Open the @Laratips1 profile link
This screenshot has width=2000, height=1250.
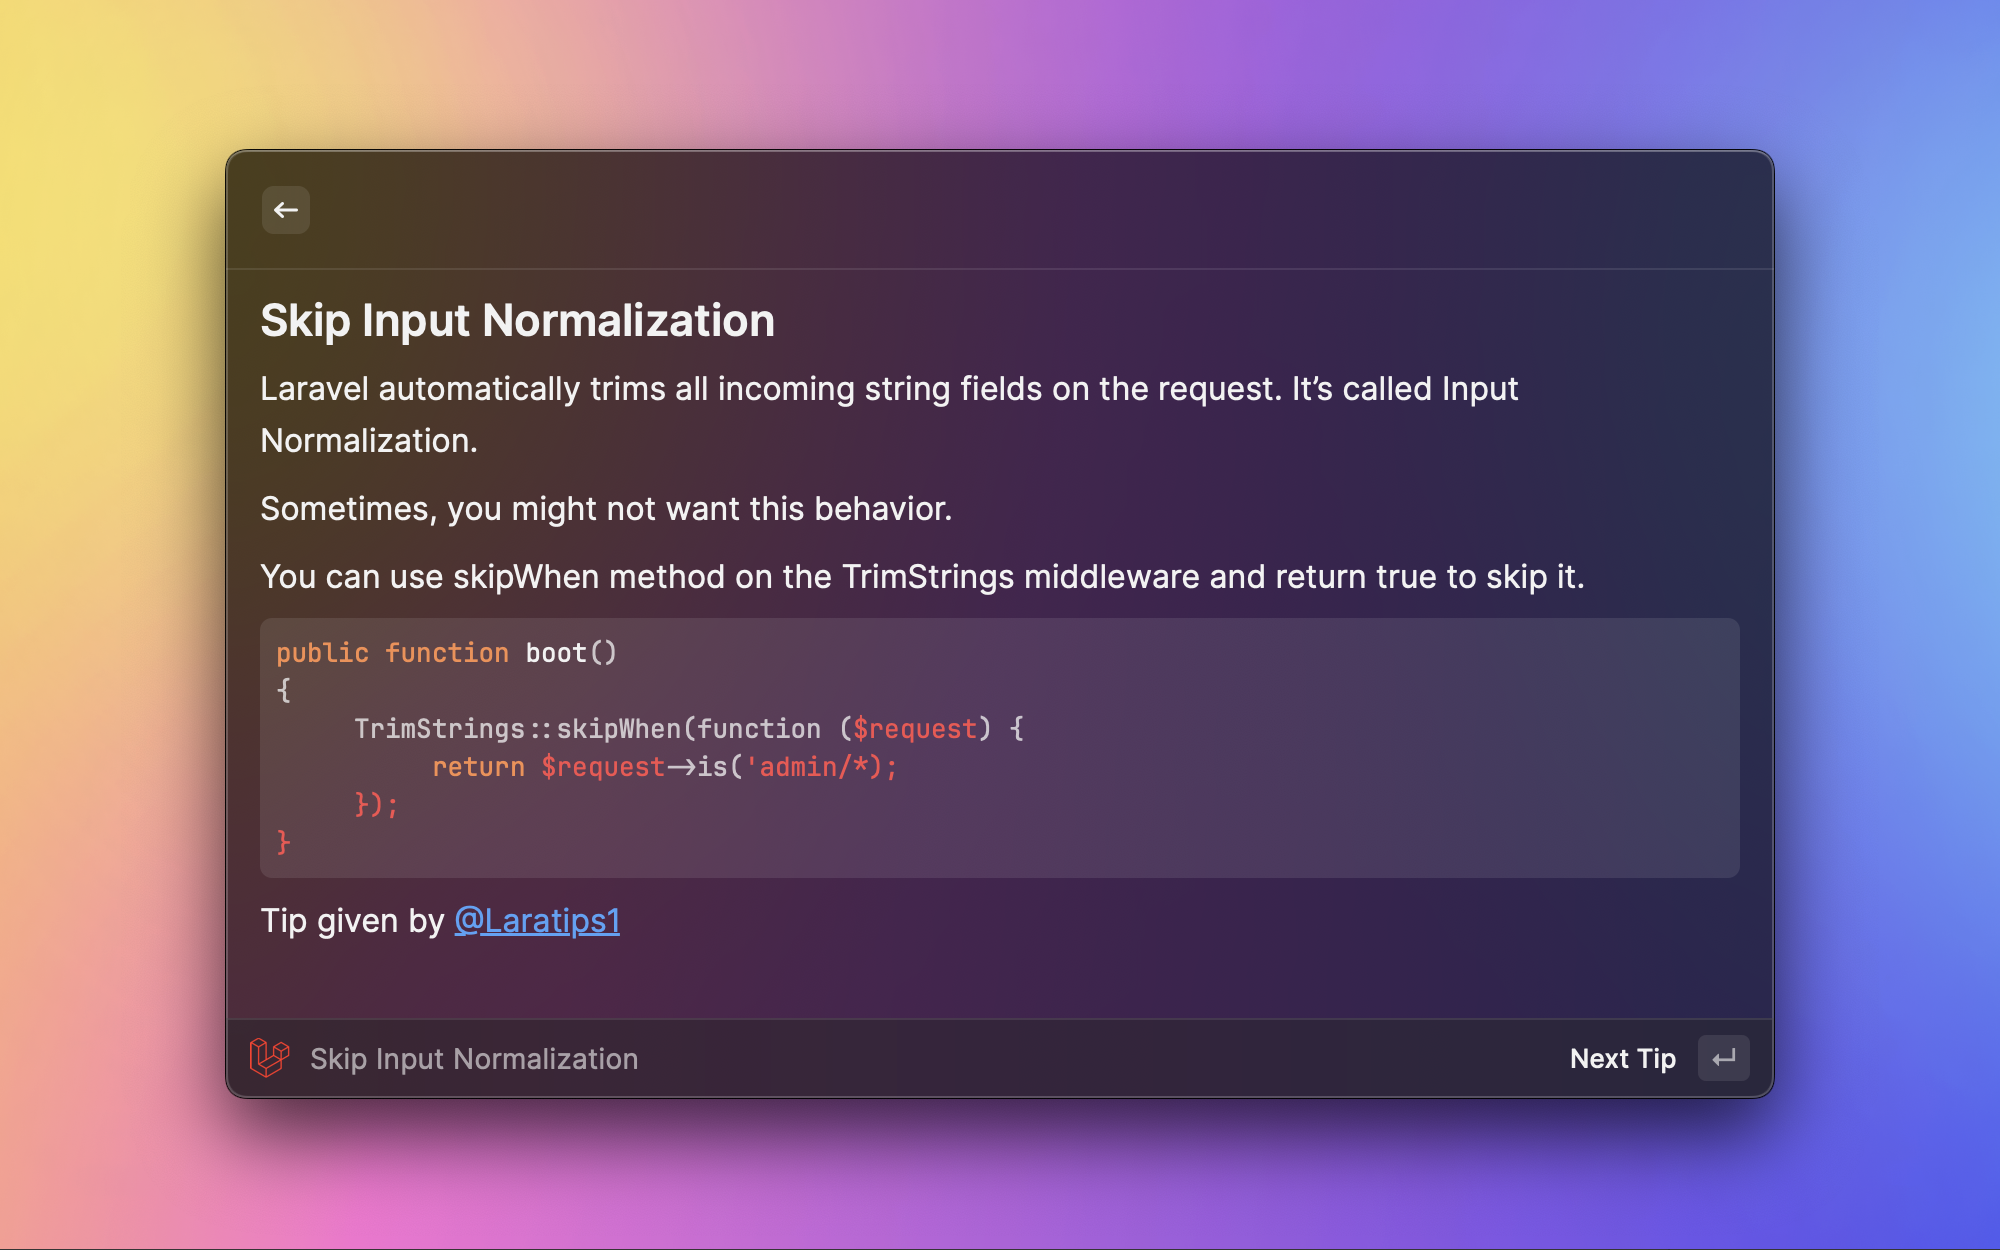tap(537, 921)
